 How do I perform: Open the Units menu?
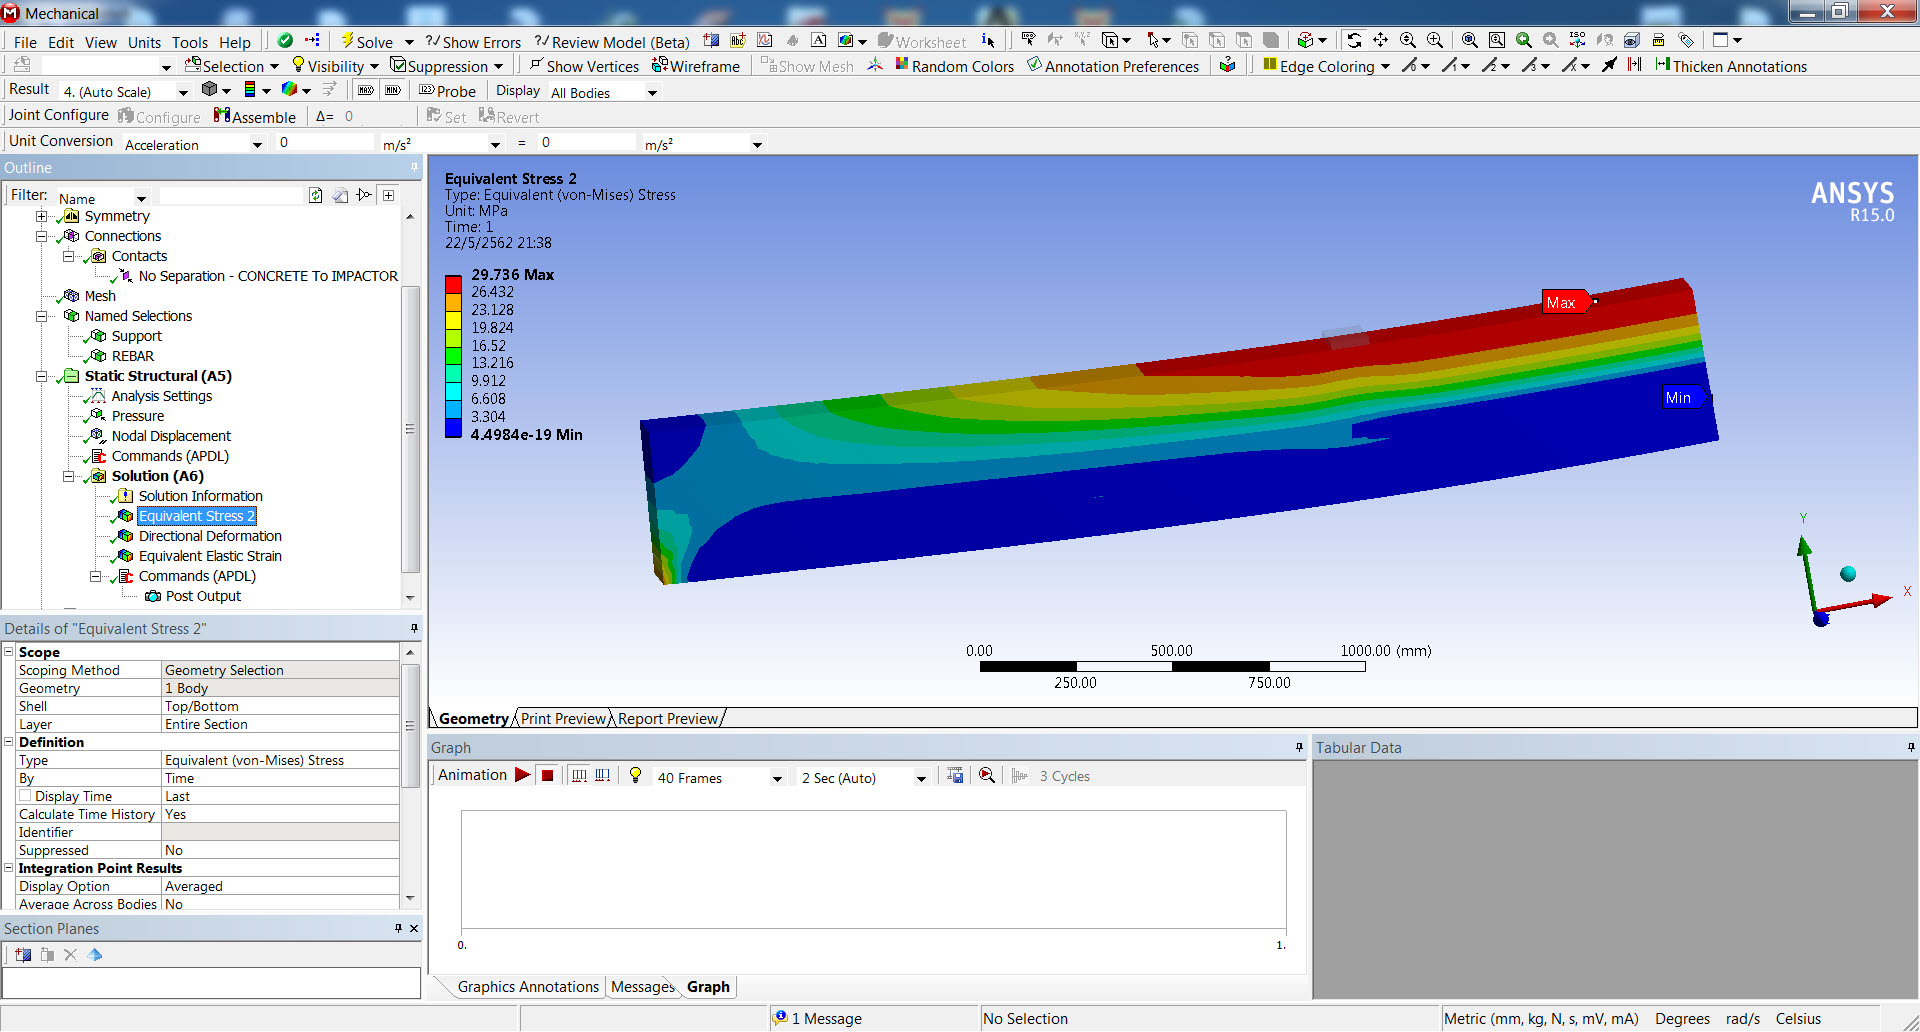pos(144,42)
